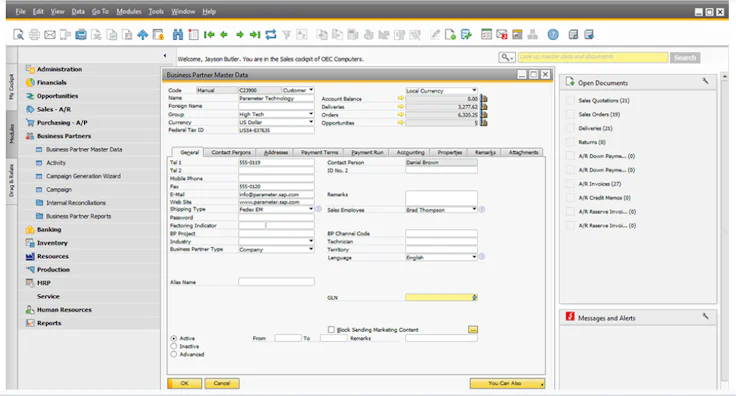Click the Opportunities graph icon
Image resolution: width=736 pixels, height=396 pixels.
pos(484,122)
